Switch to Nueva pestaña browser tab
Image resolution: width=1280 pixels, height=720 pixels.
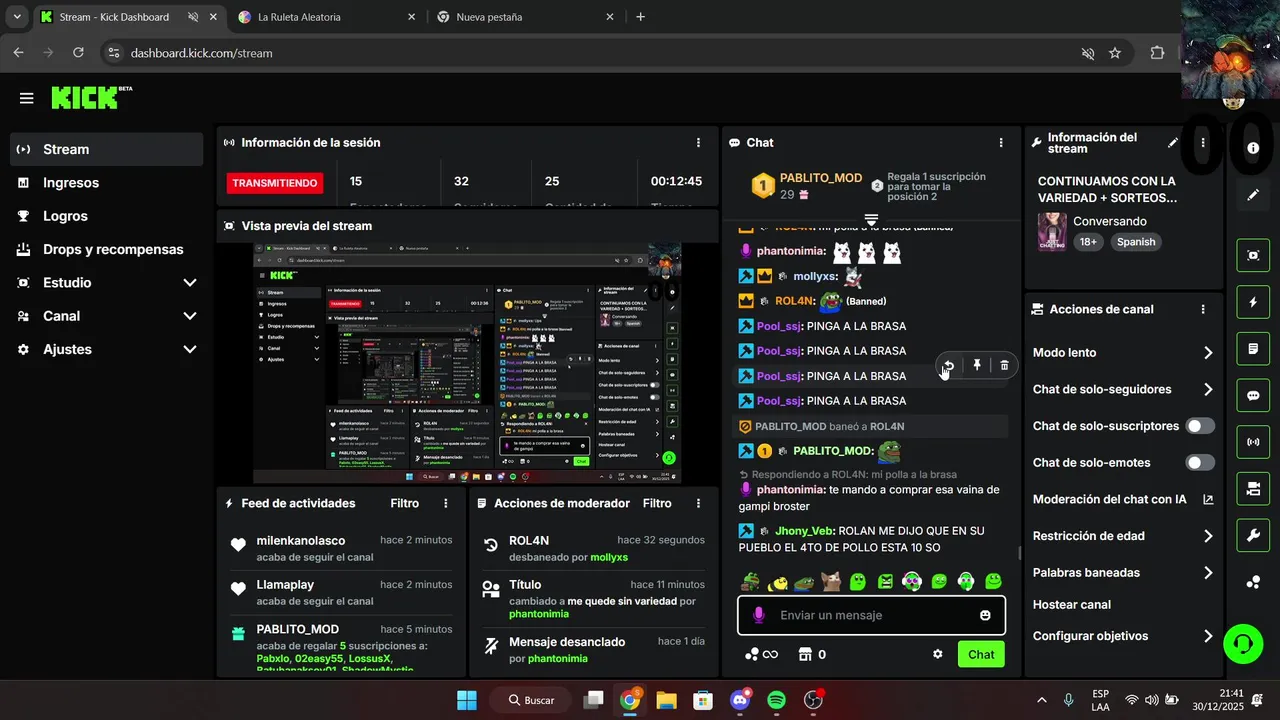[x=526, y=17]
